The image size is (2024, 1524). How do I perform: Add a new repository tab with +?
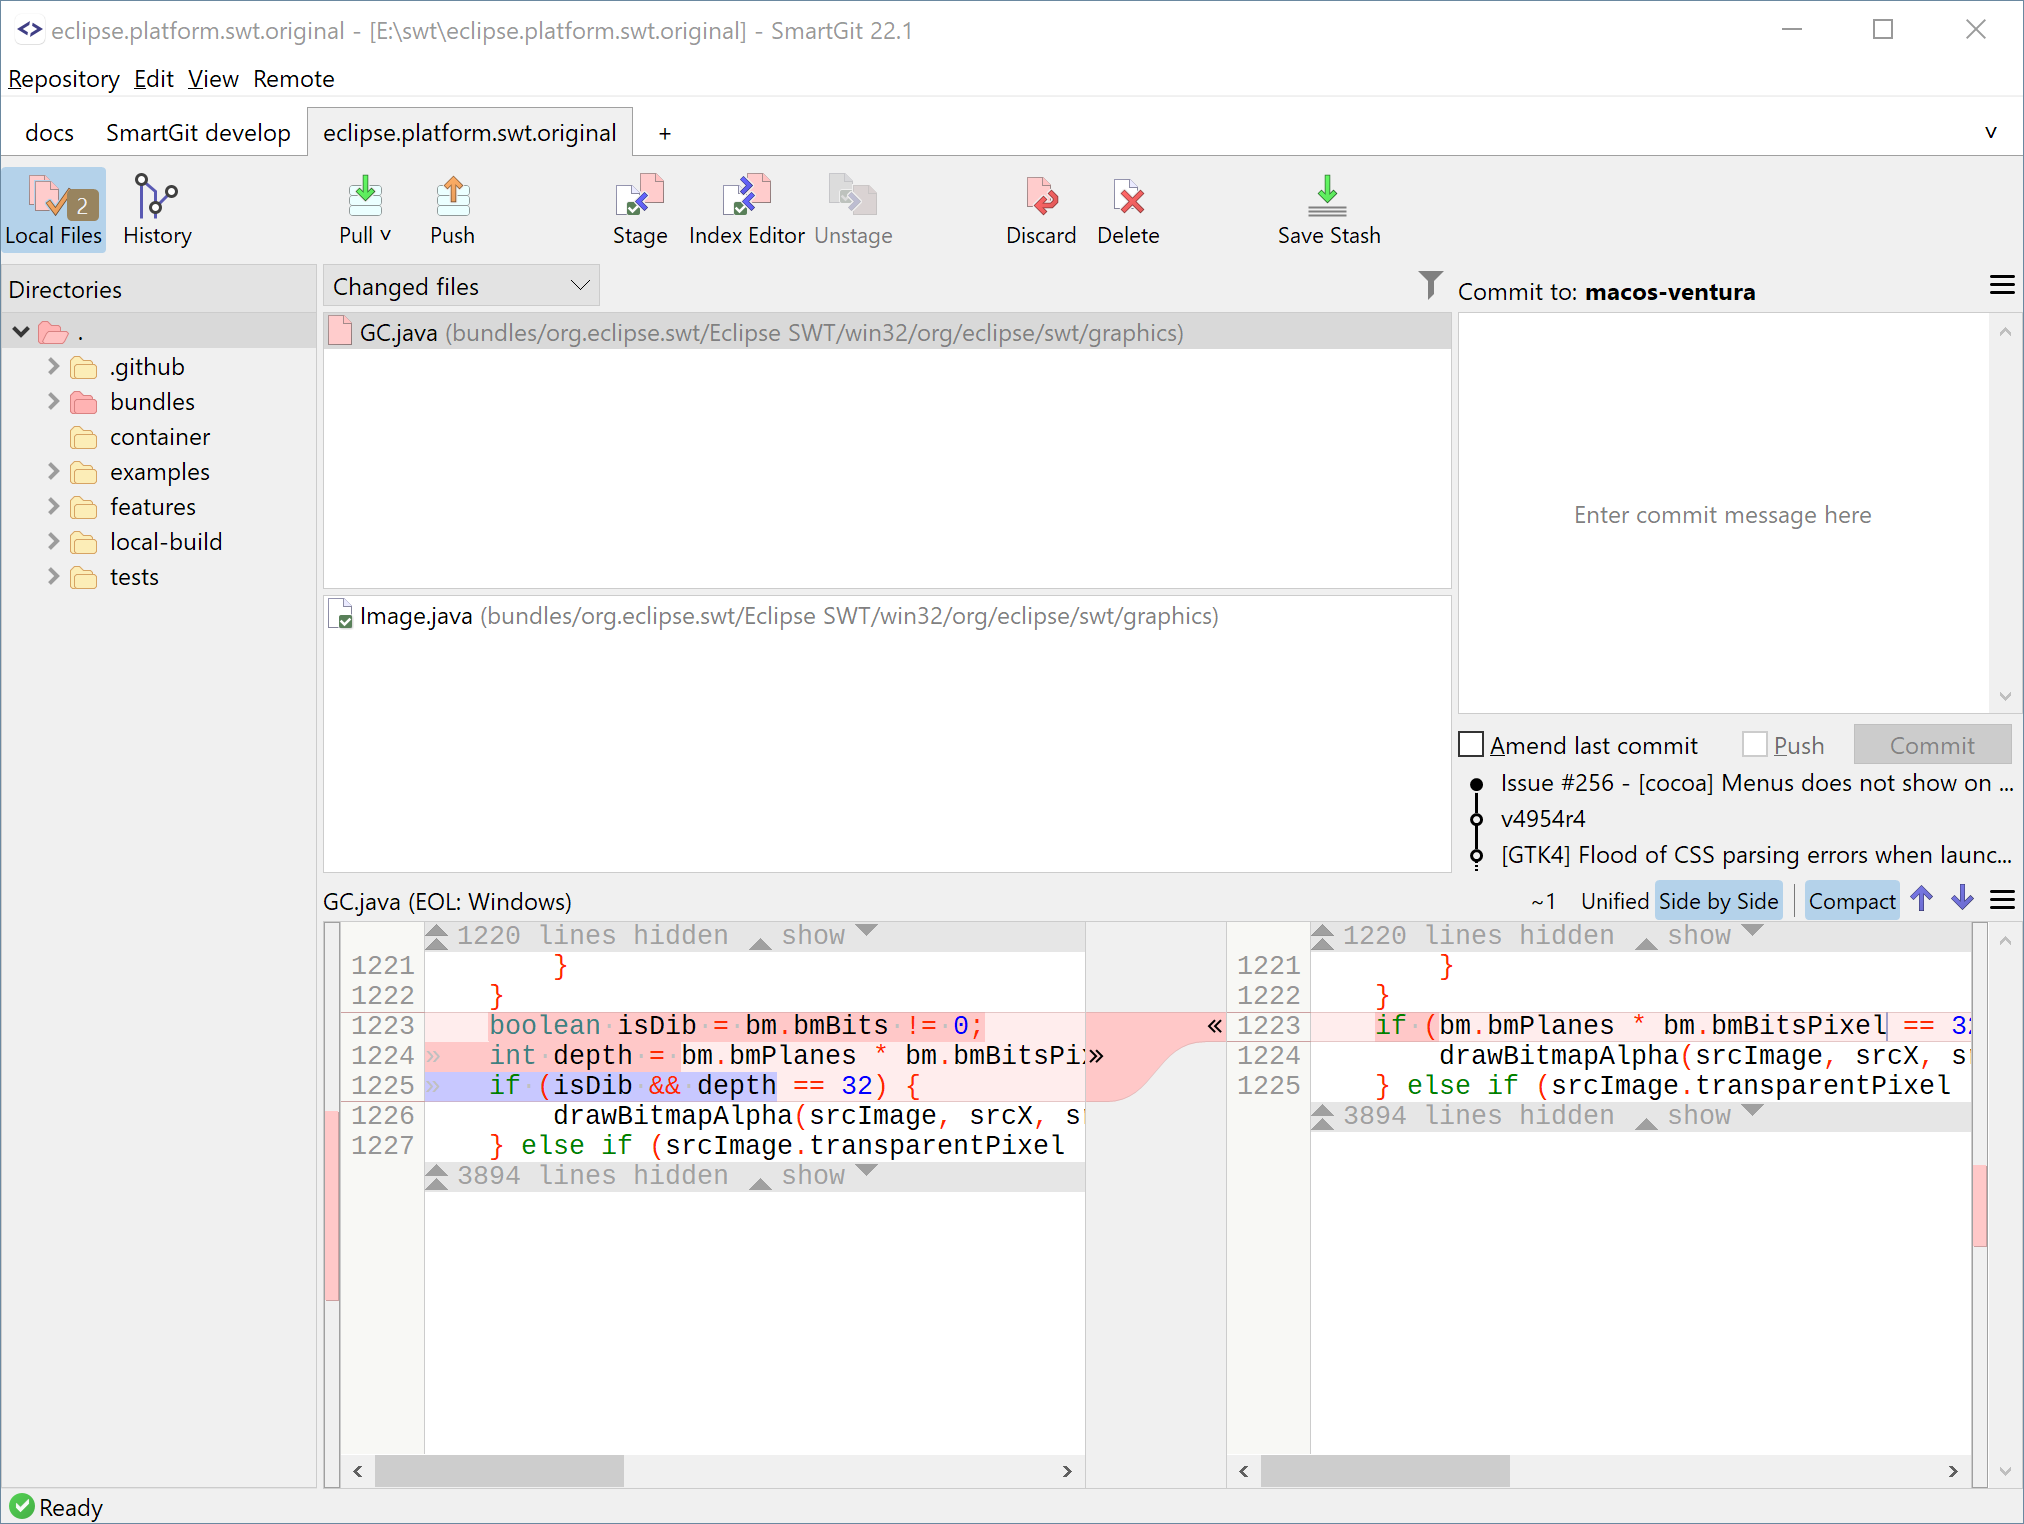point(665,133)
